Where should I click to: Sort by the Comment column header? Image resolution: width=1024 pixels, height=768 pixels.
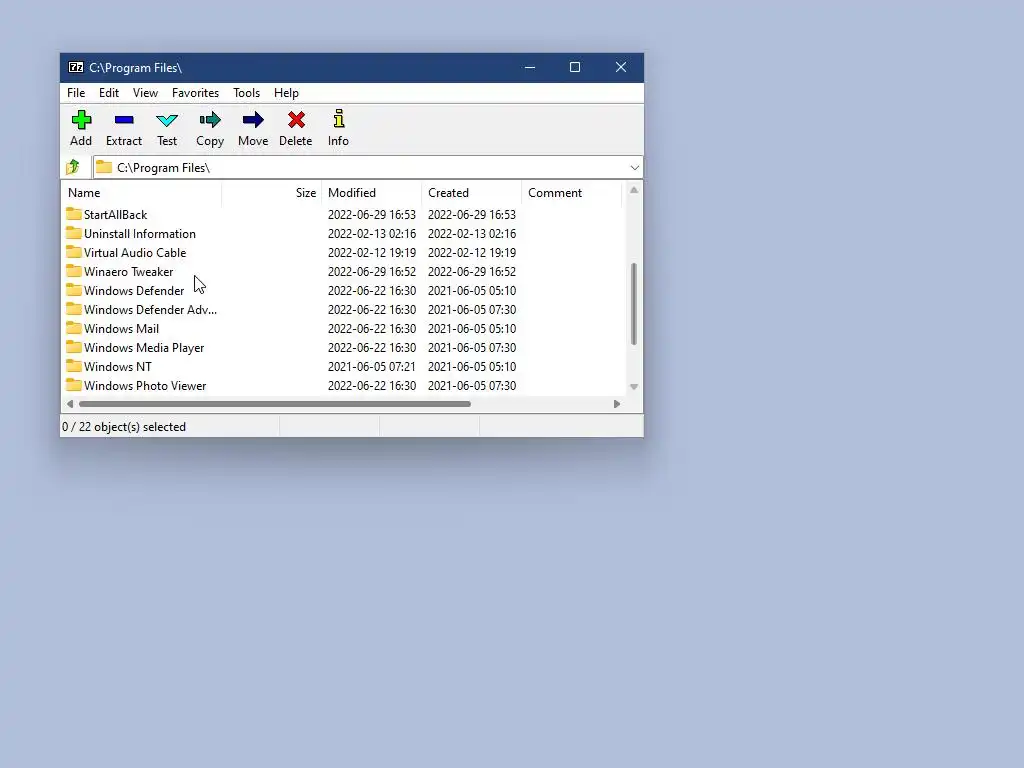click(x=571, y=193)
